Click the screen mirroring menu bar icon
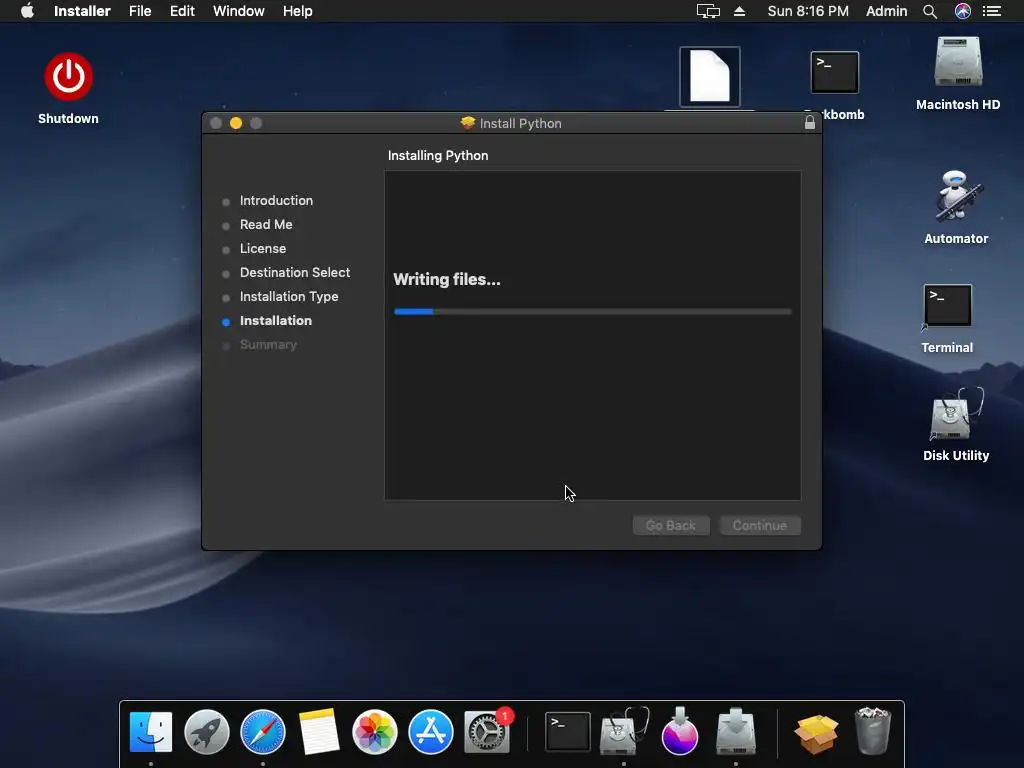The width and height of the screenshot is (1024, 768). 708,11
